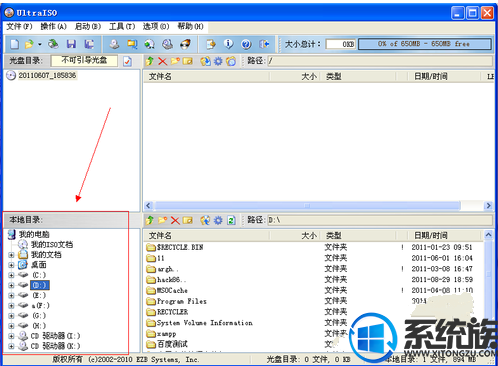Click the Make CD image icon
This screenshot has height=366, width=498.
click(x=114, y=44)
